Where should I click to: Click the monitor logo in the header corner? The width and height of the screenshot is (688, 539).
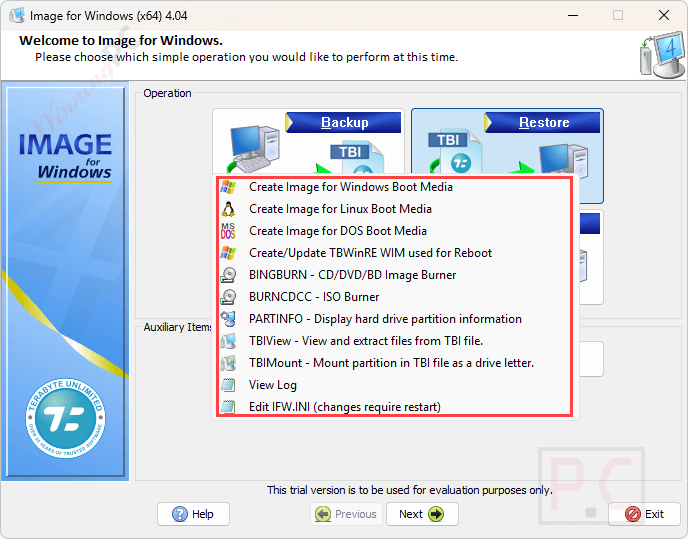[662, 54]
